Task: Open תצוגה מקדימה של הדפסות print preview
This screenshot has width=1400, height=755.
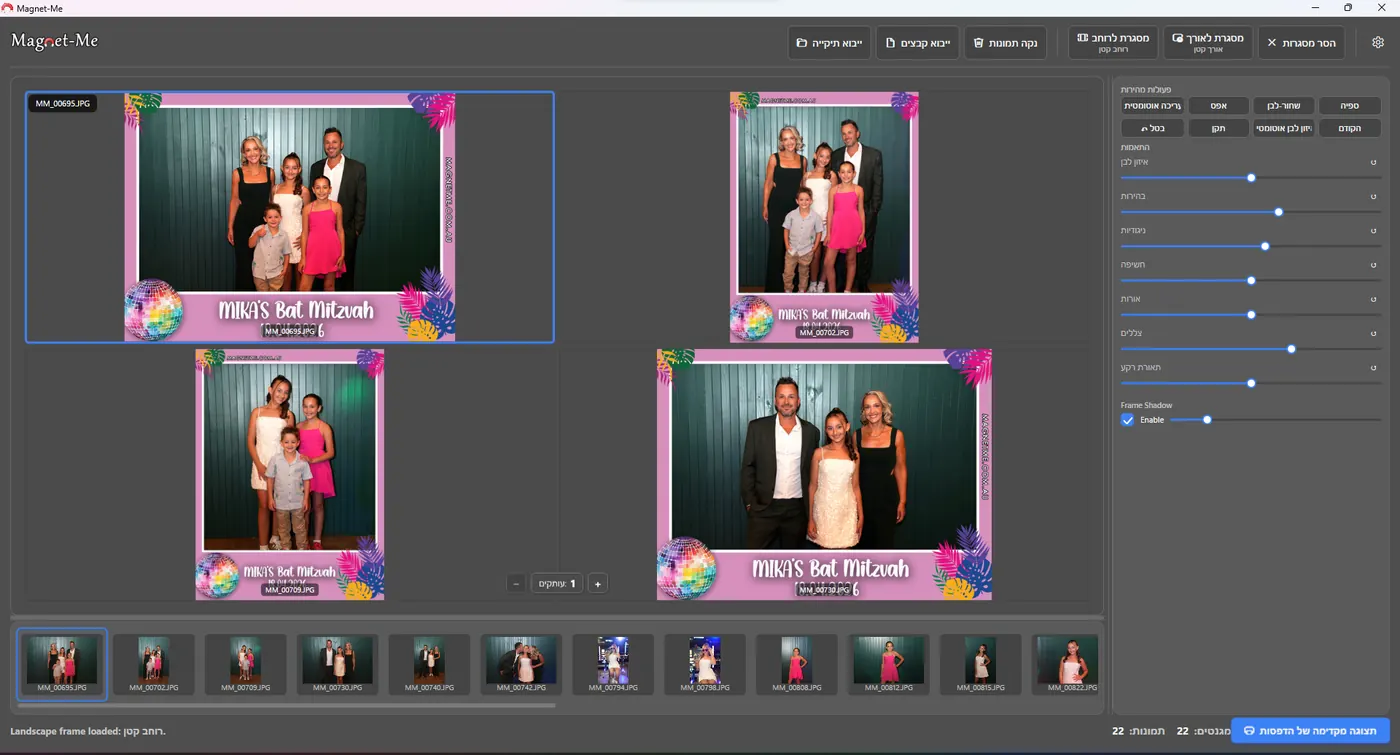Action: pyautogui.click(x=1310, y=731)
